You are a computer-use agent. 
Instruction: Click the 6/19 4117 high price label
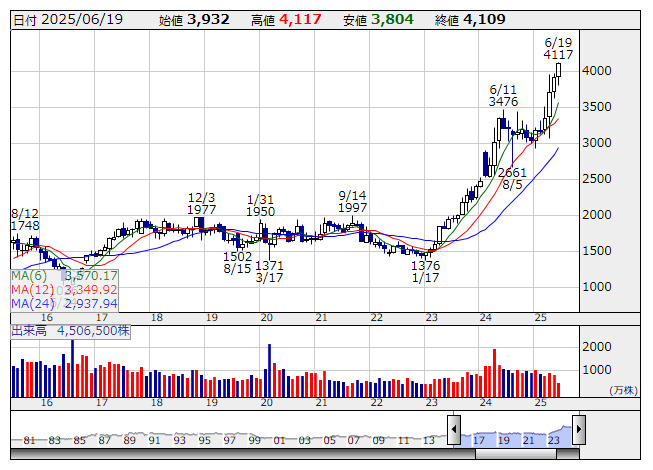pos(558,49)
